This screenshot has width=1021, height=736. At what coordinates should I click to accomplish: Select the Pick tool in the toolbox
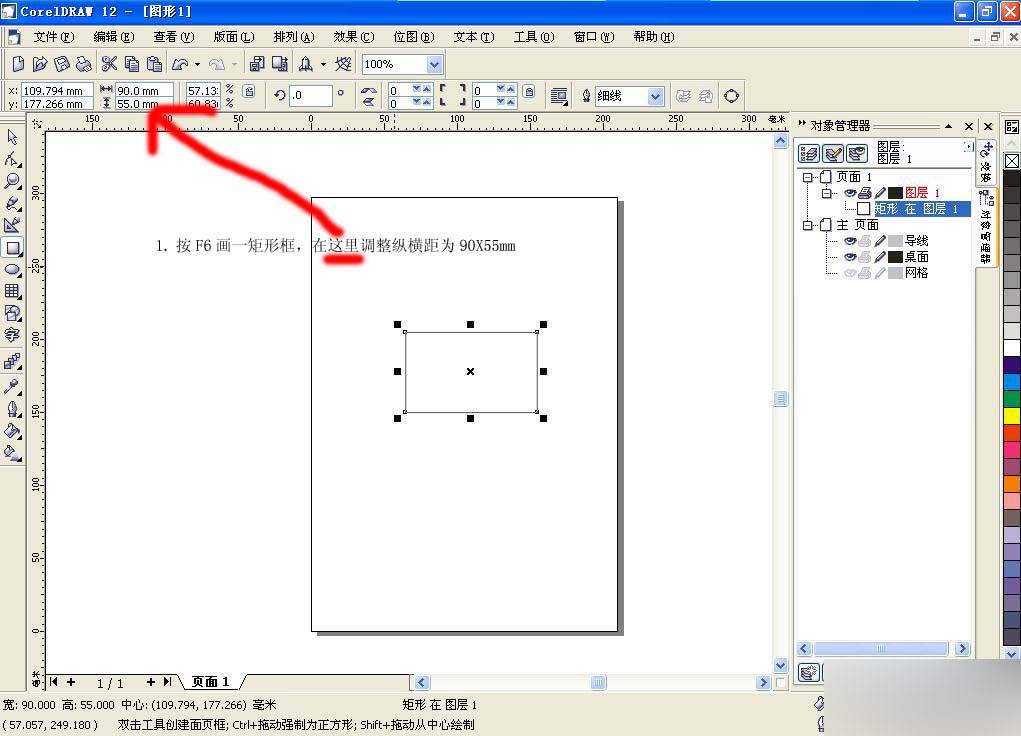(12, 137)
